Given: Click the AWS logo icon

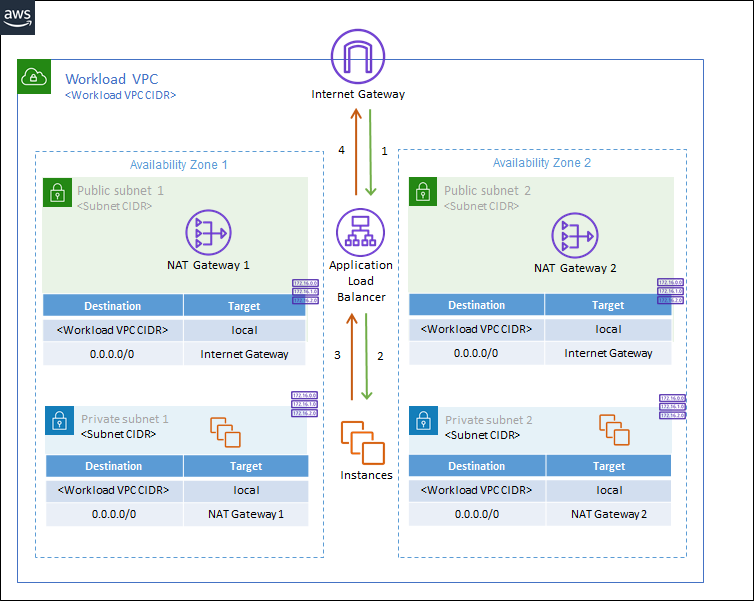Looking at the screenshot, I should (x=19, y=18).
